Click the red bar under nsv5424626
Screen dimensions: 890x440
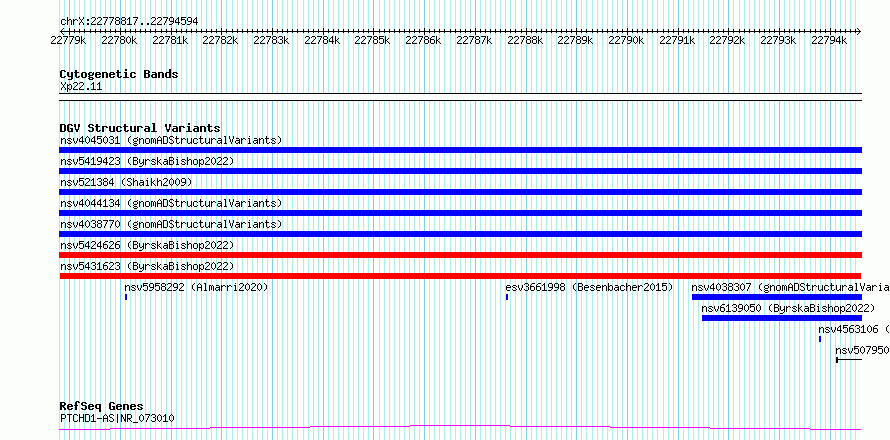click(x=460, y=255)
